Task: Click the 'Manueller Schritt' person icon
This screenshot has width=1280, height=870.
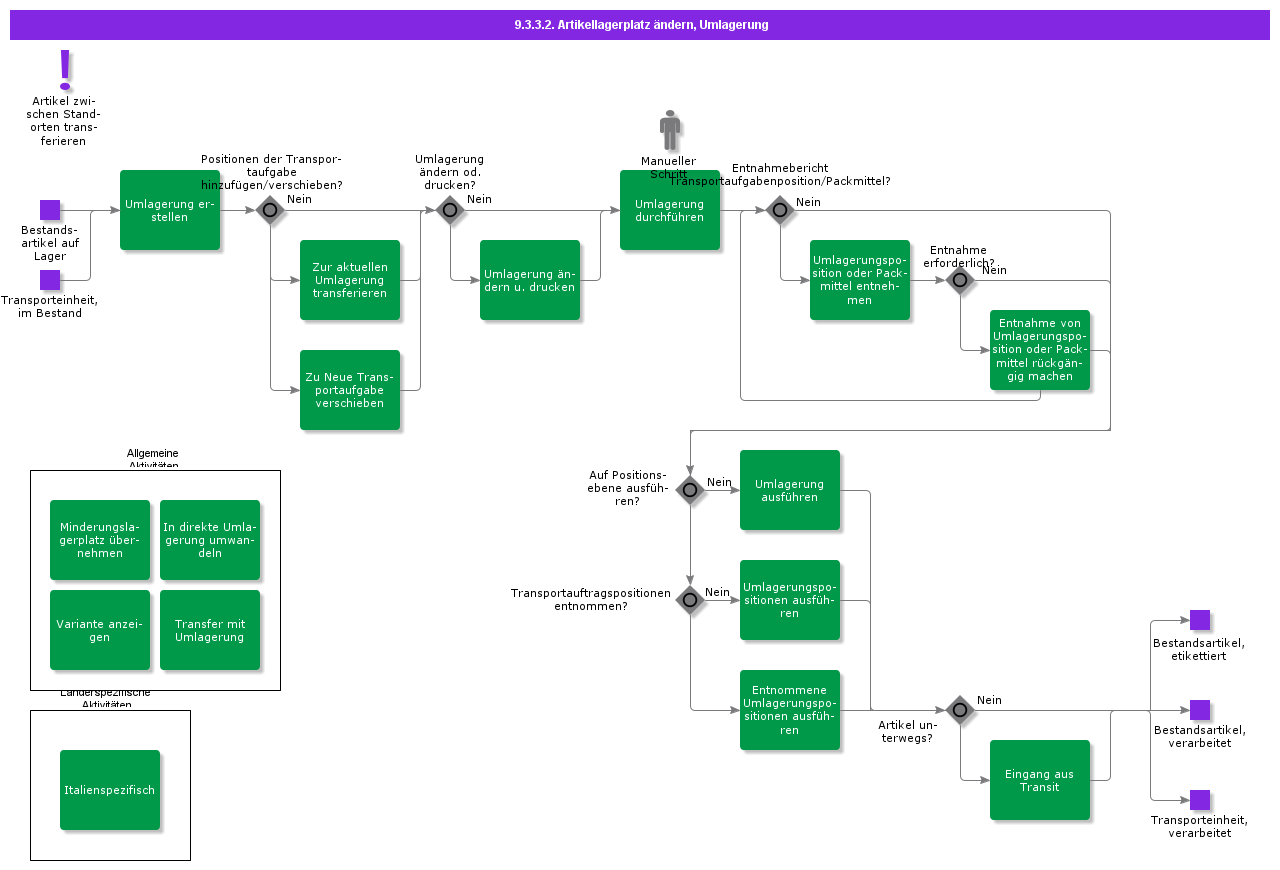Action: click(x=670, y=130)
